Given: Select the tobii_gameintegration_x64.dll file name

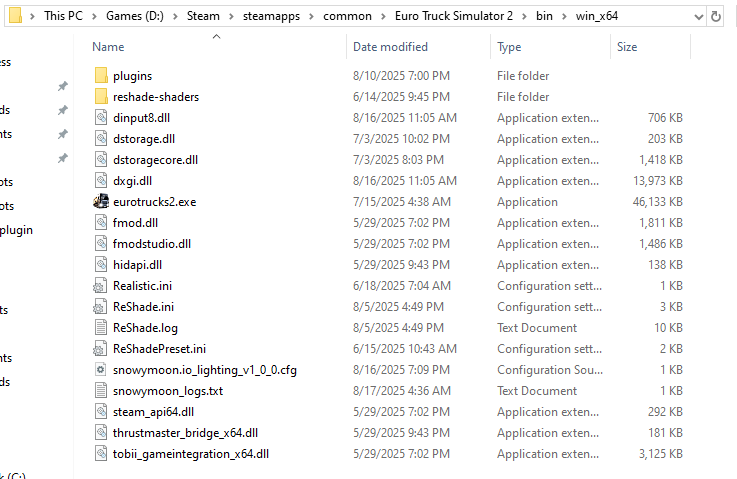Looking at the screenshot, I should 191,454.
